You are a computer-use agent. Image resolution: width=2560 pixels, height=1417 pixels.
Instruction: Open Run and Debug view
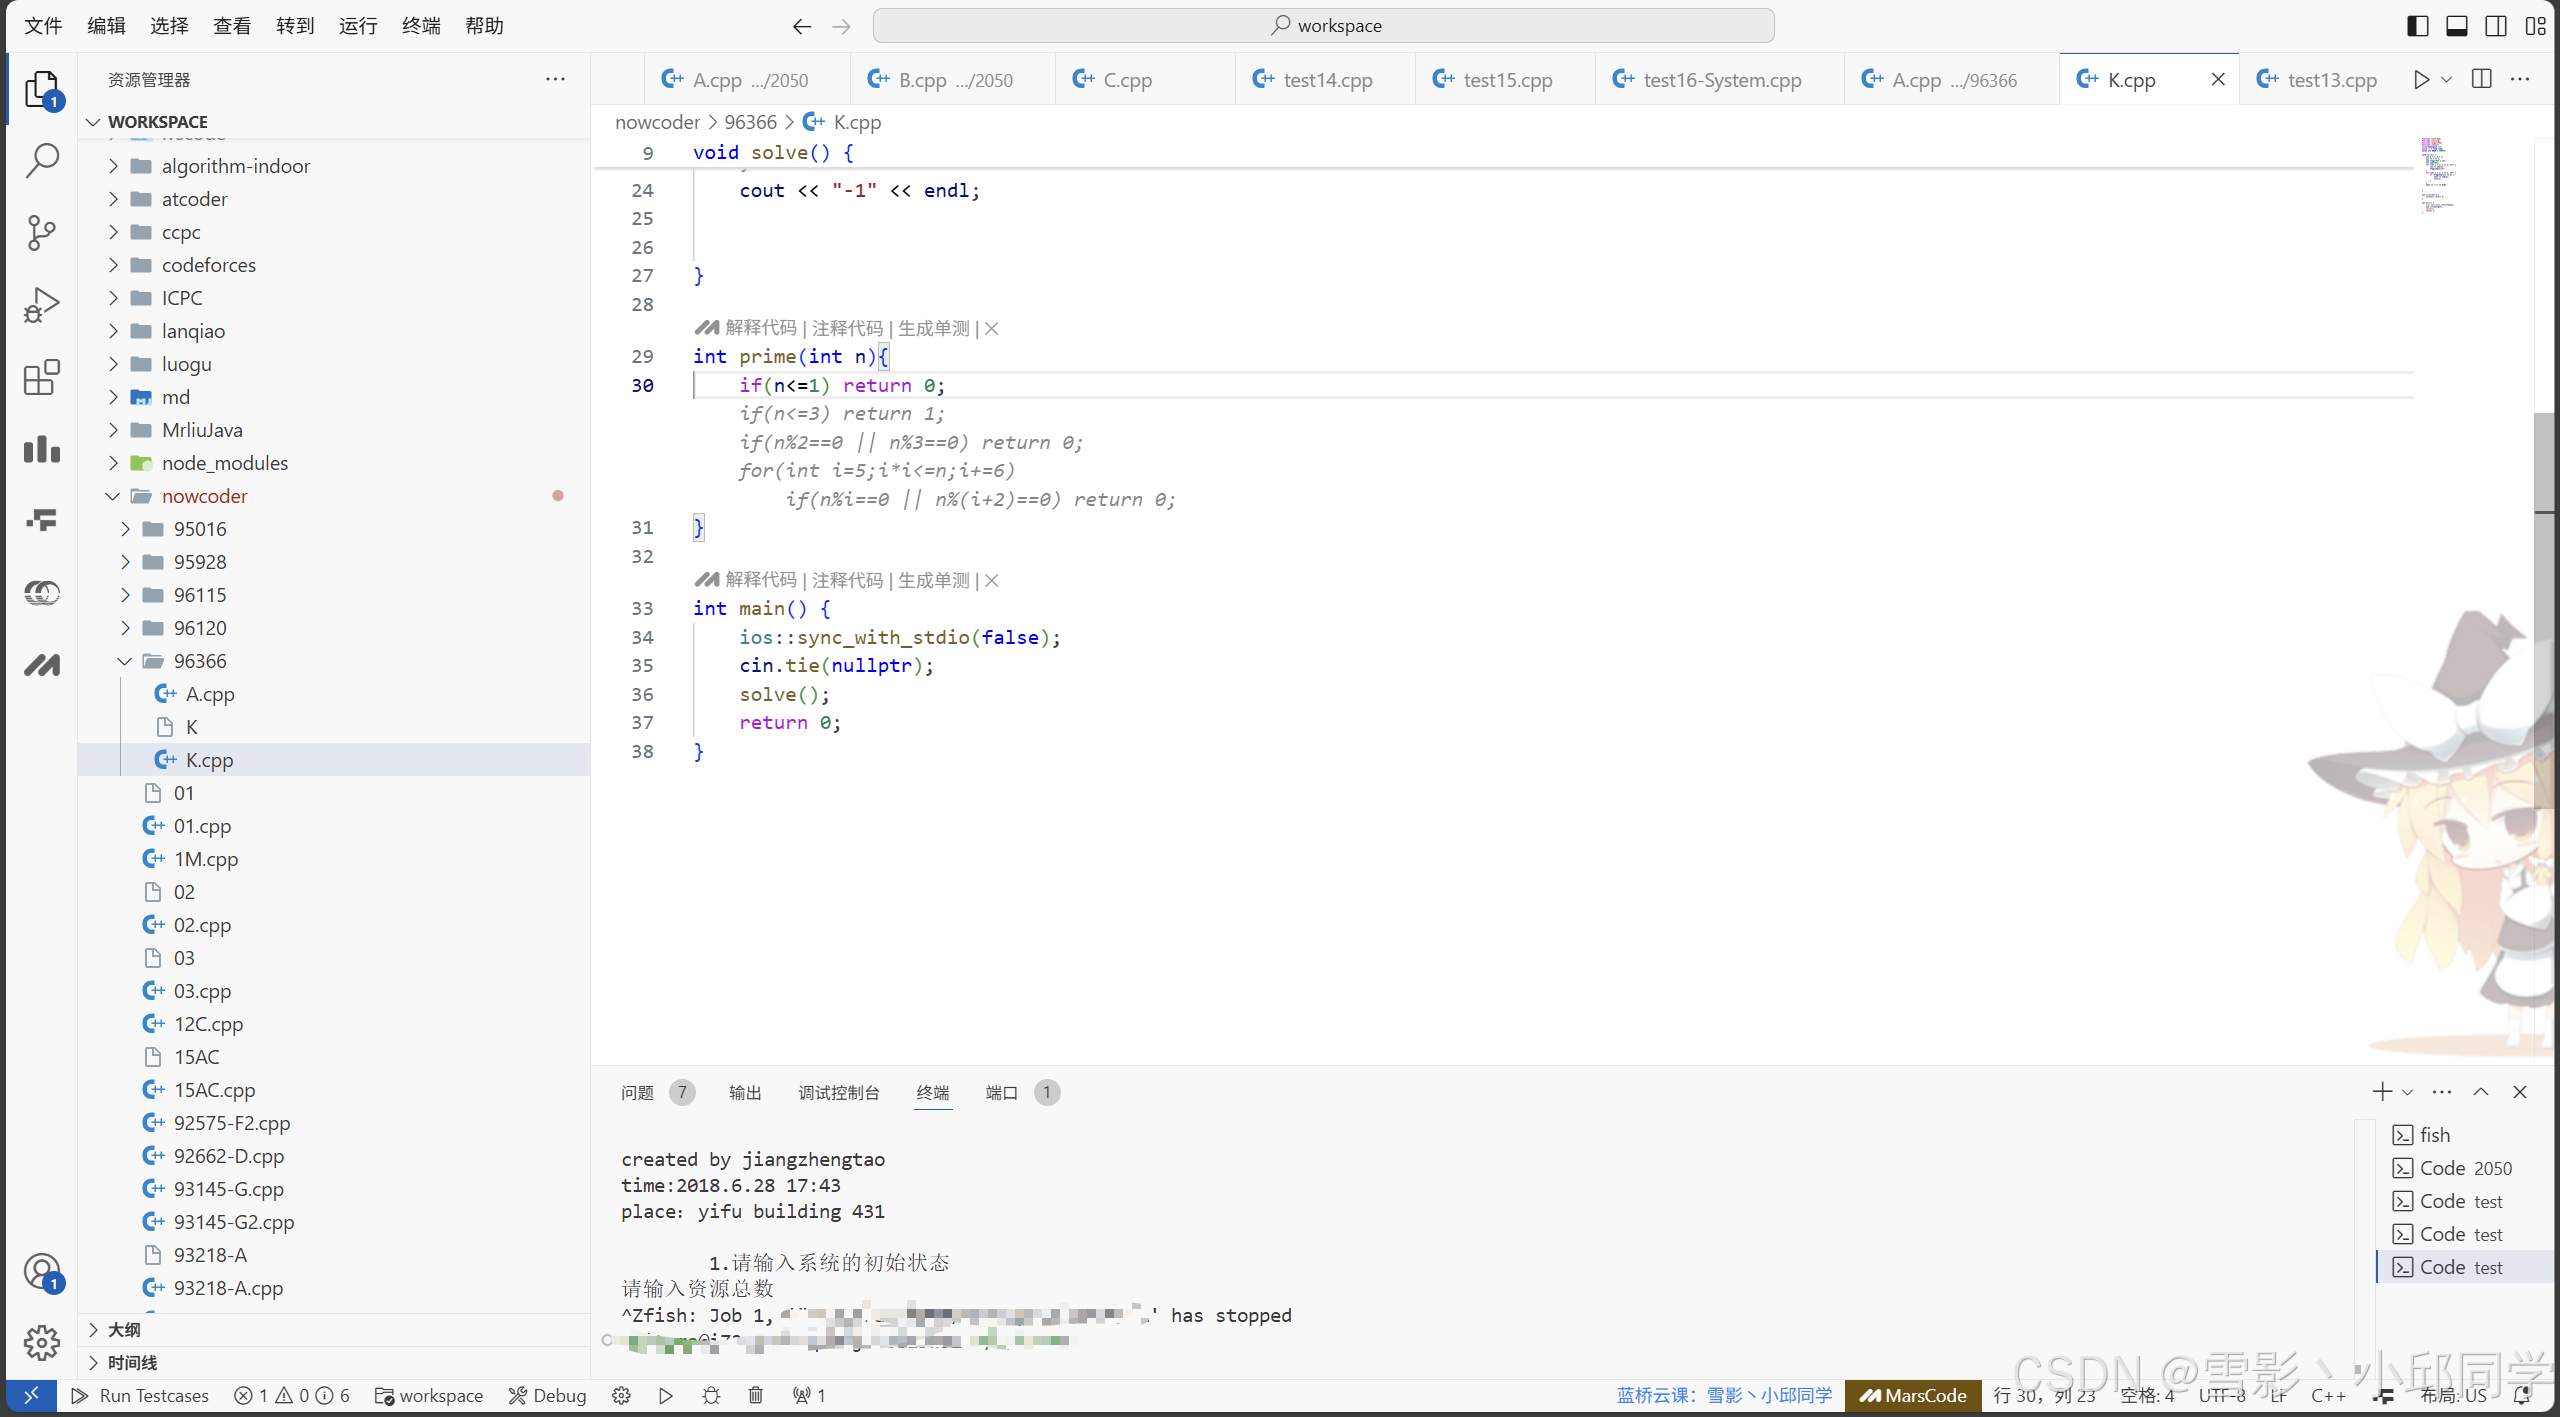pos(41,304)
